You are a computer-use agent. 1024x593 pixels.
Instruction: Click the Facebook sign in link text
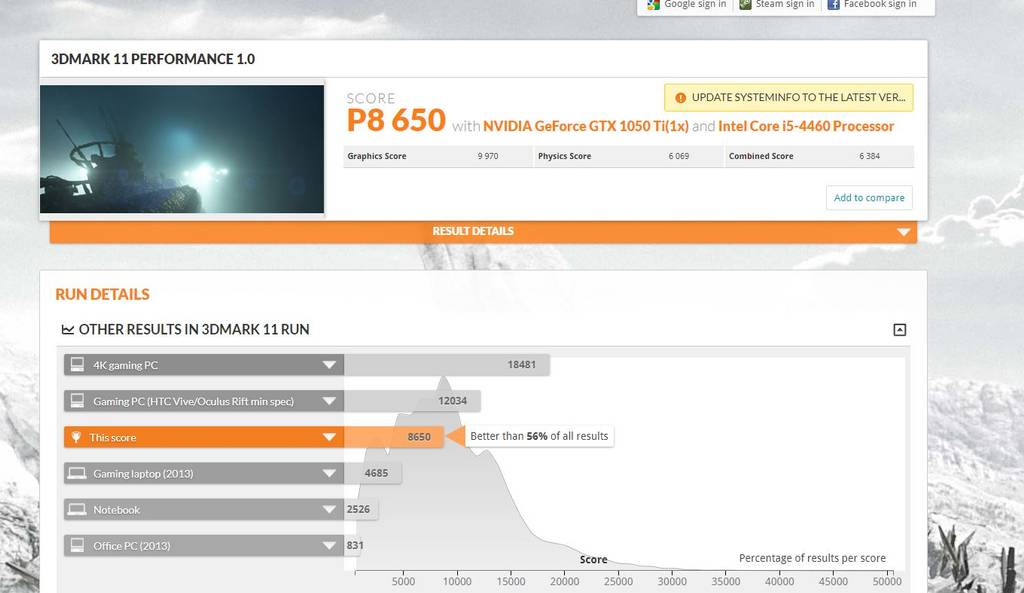(880, 5)
